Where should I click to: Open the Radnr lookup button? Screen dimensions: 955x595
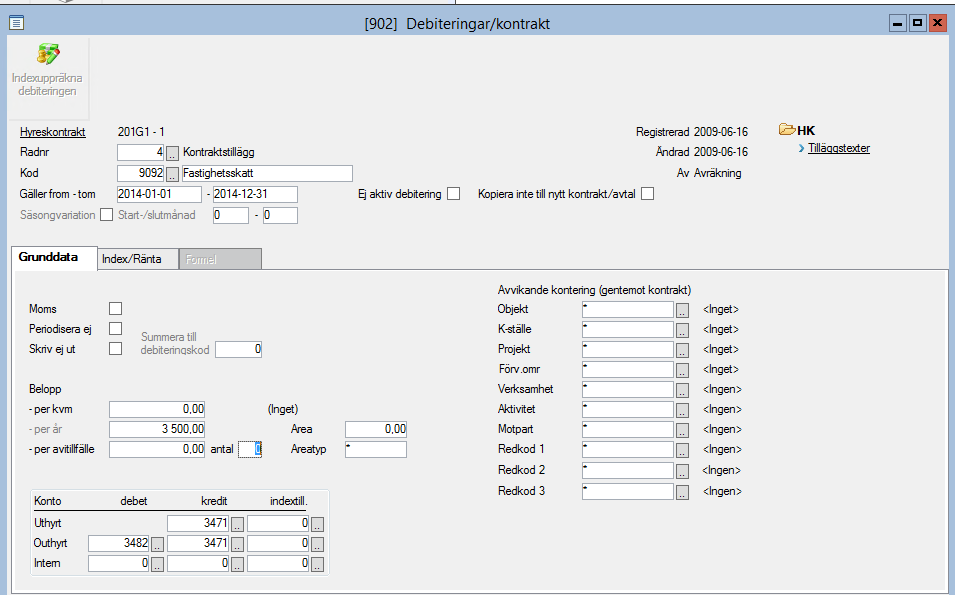pyautogui.click(x=172, y=153)
